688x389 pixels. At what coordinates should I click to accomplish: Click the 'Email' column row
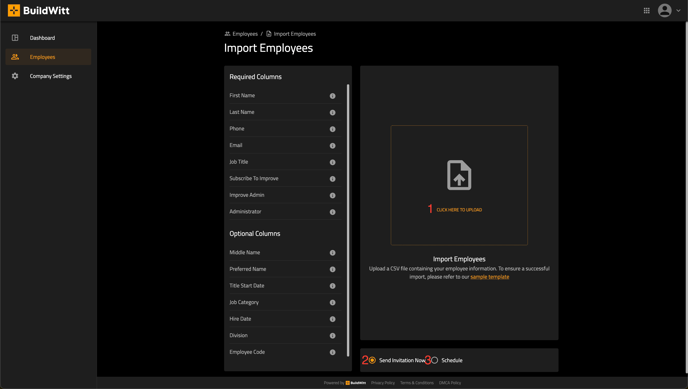pyautogui.click(x=285, y=145)
